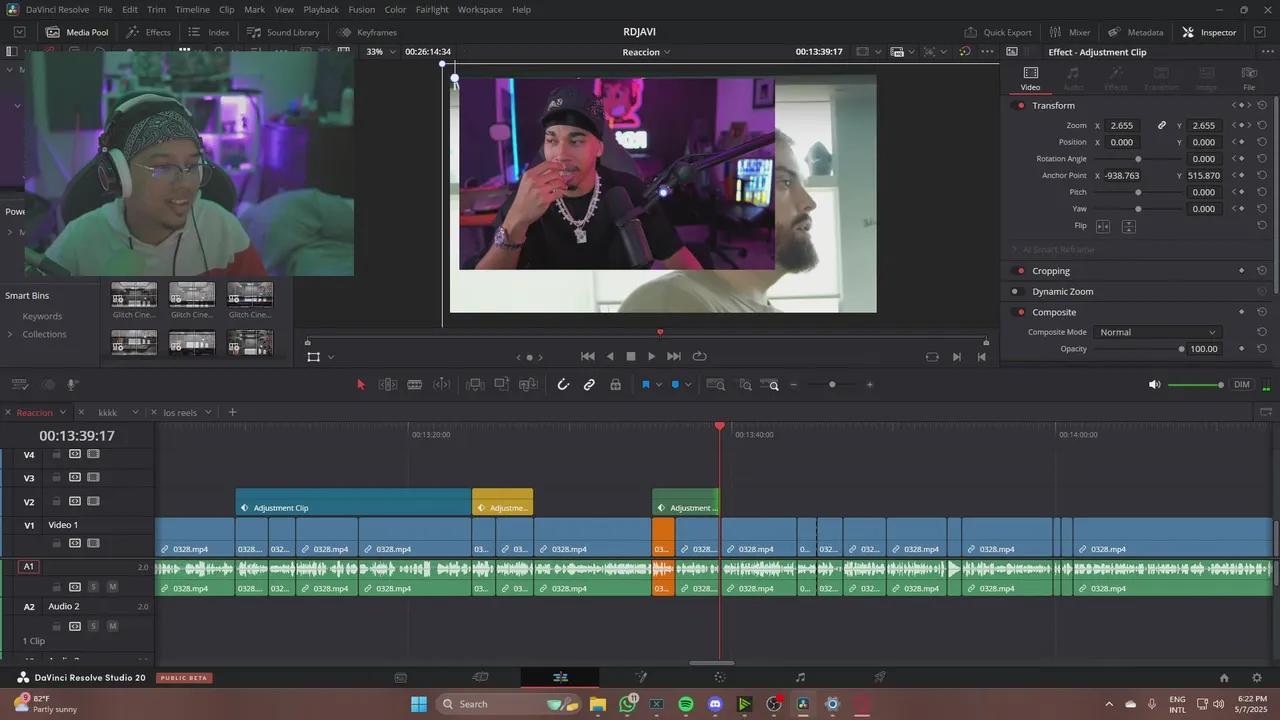Open the Keyframes panel
This screenshot has width=1280, height=720.
coord(367,32)
